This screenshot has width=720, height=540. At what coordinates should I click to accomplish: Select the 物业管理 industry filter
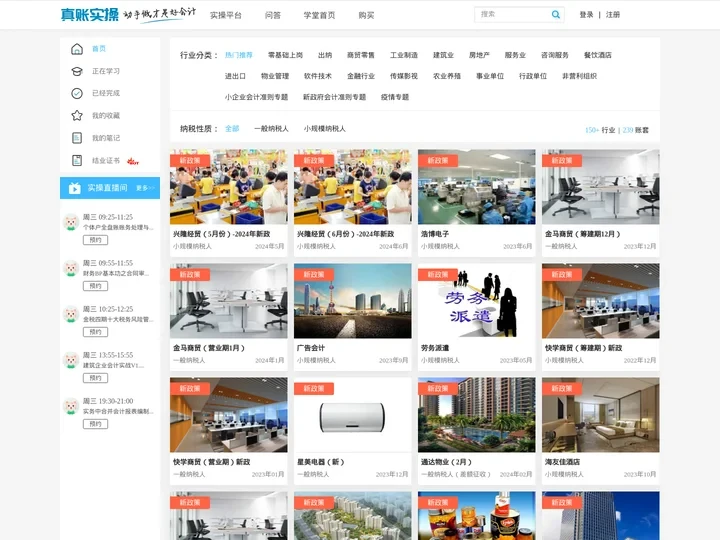click(275, 76)
